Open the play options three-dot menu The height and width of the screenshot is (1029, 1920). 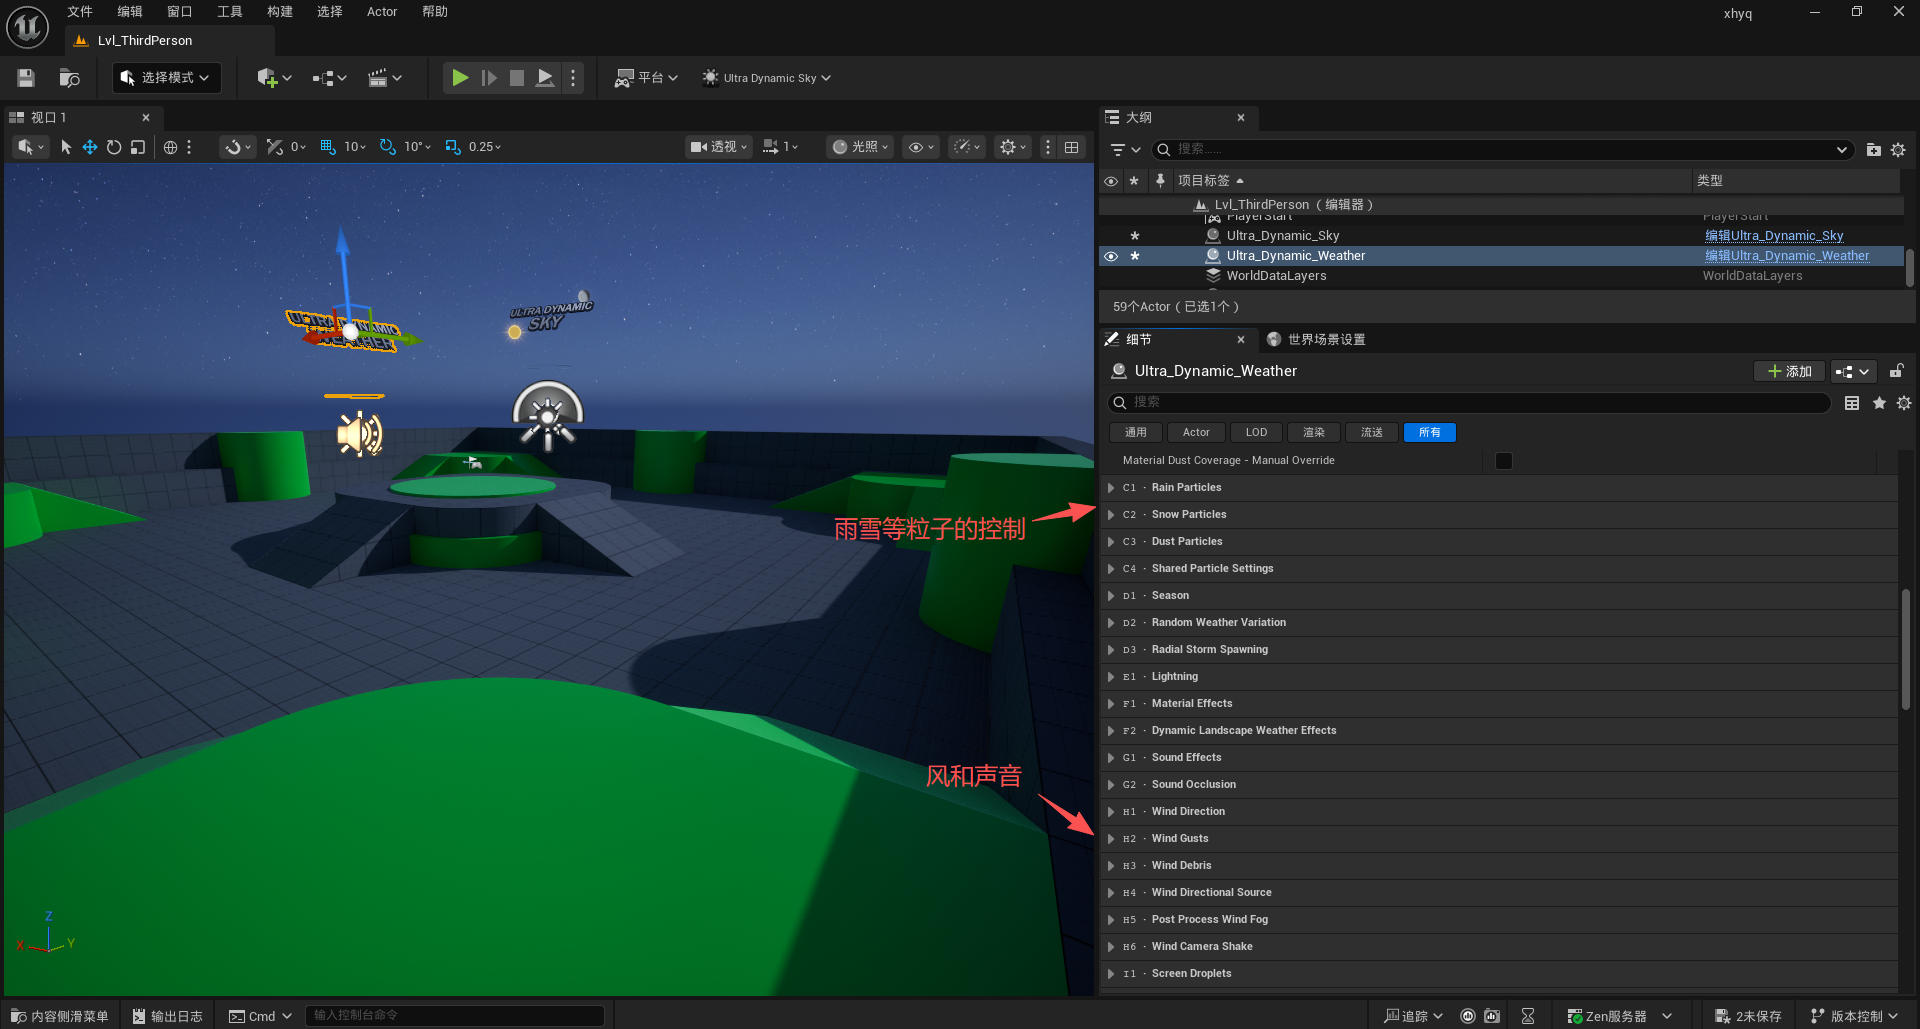point(573,78)
